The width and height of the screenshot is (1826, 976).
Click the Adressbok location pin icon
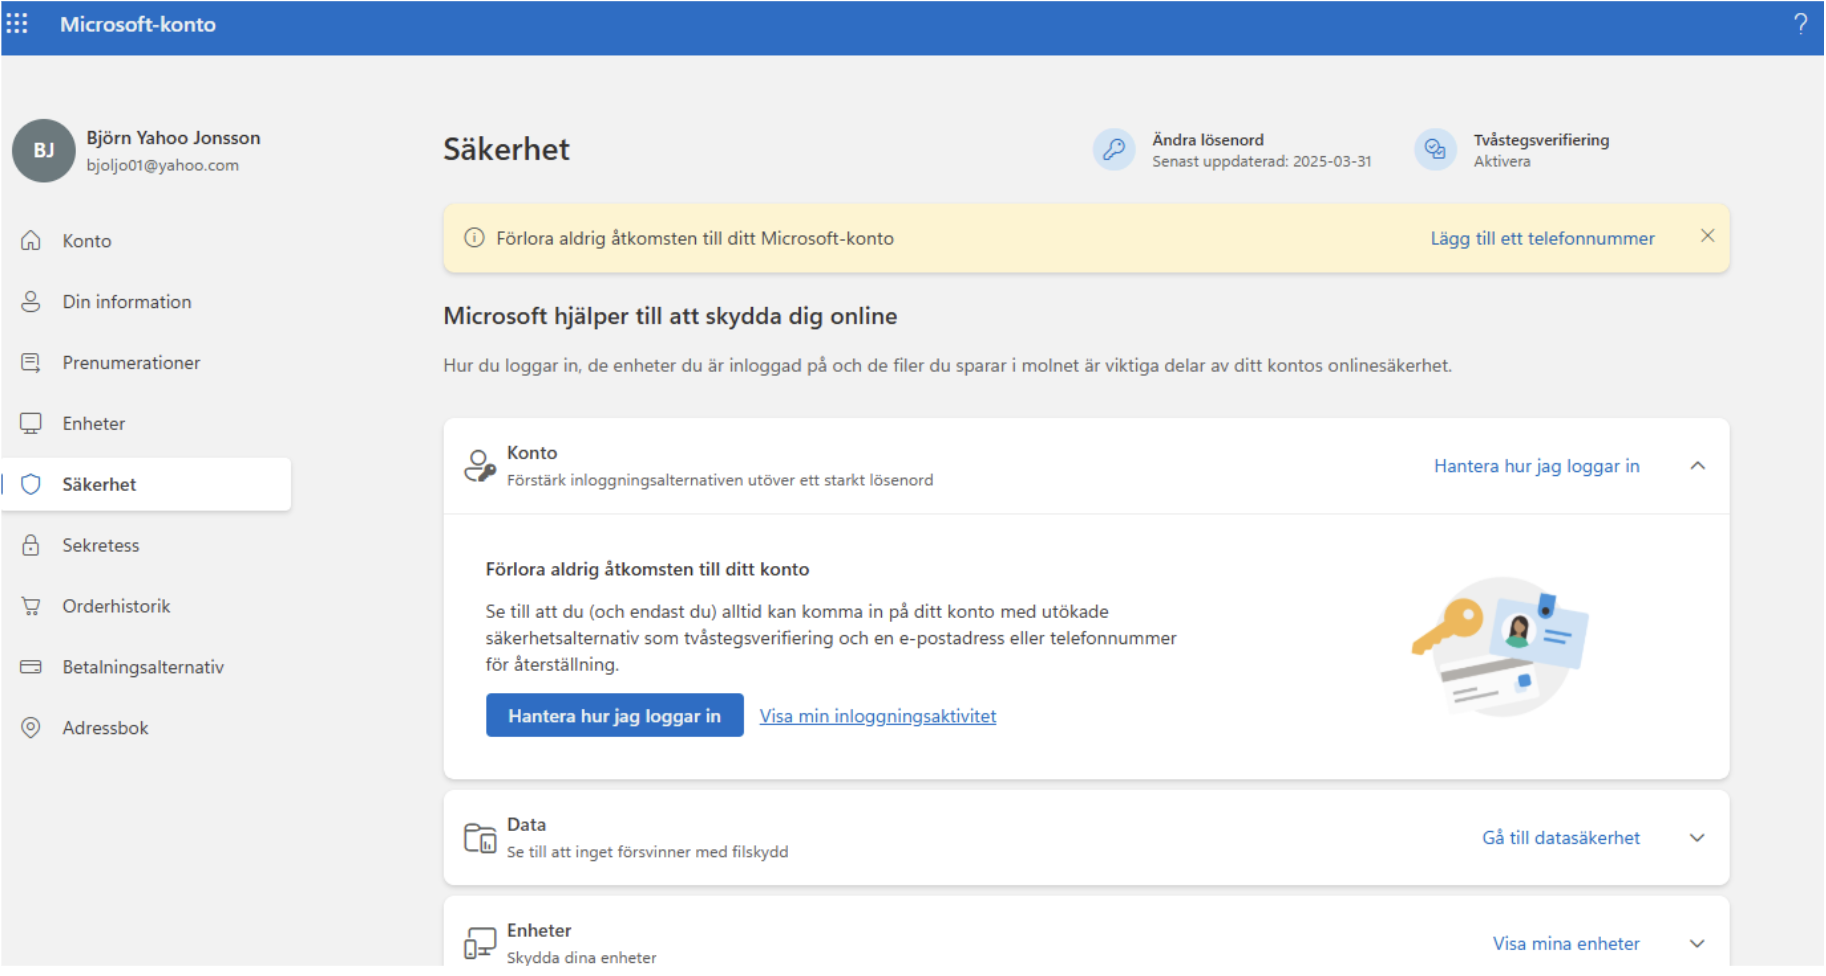pos(31,729)
